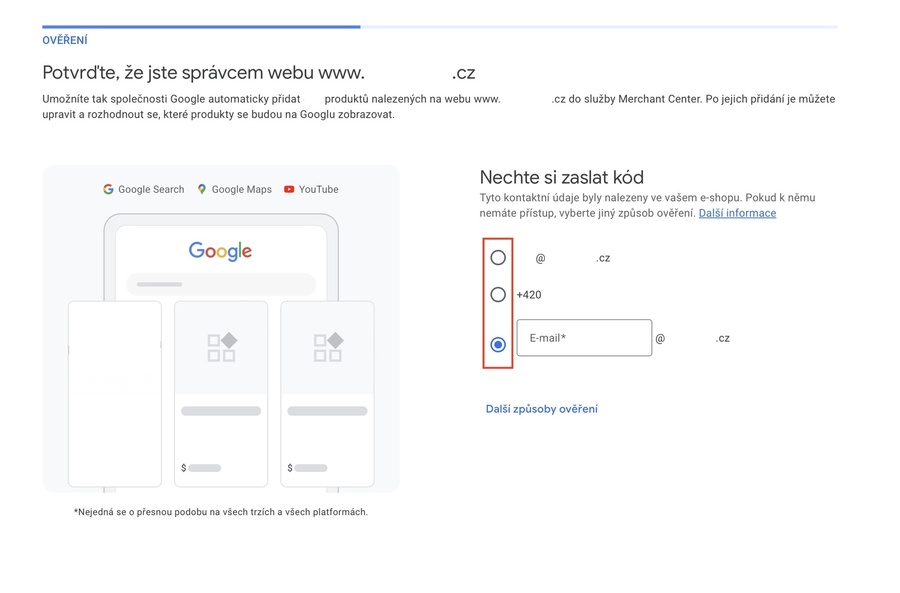Screen dimensions: 900x593
Task: Choose the +420 phone number radio option
Action: point(498,295)
